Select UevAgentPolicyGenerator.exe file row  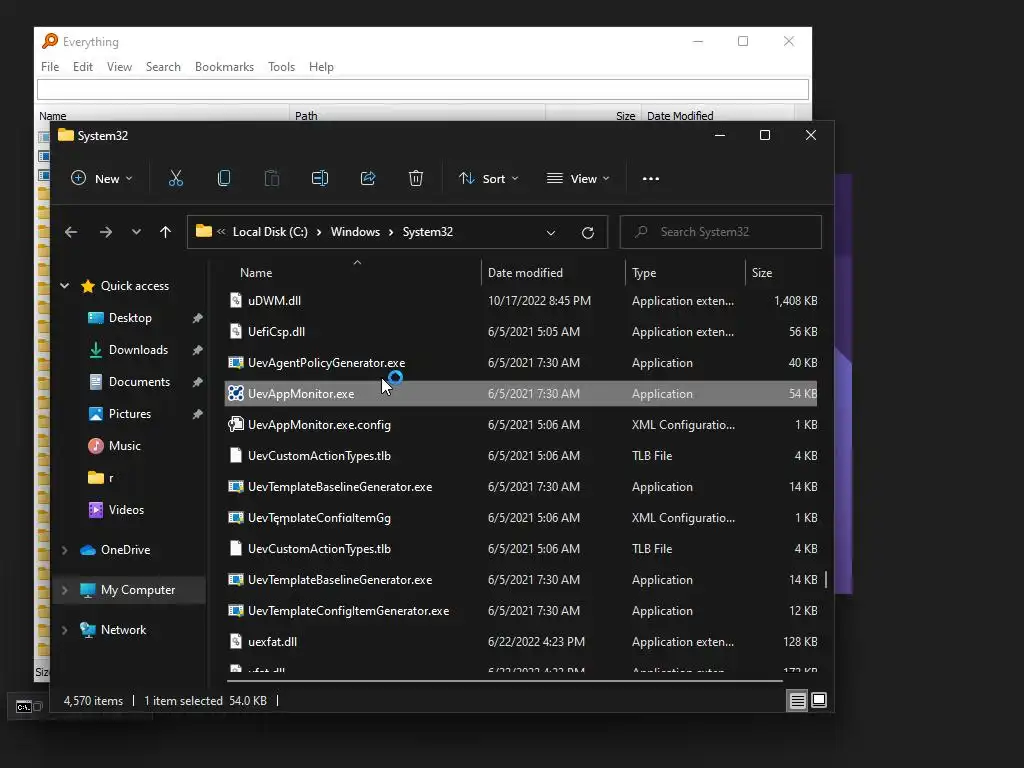[520, 362]
